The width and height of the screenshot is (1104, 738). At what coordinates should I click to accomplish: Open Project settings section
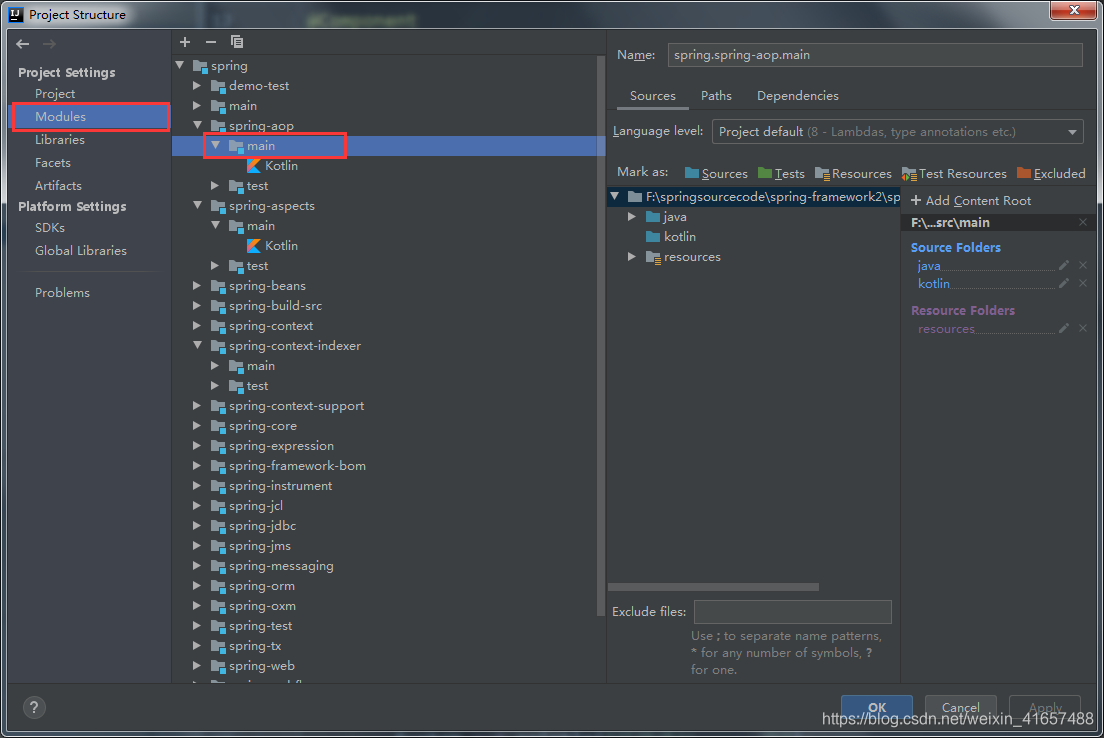point(55,94)
